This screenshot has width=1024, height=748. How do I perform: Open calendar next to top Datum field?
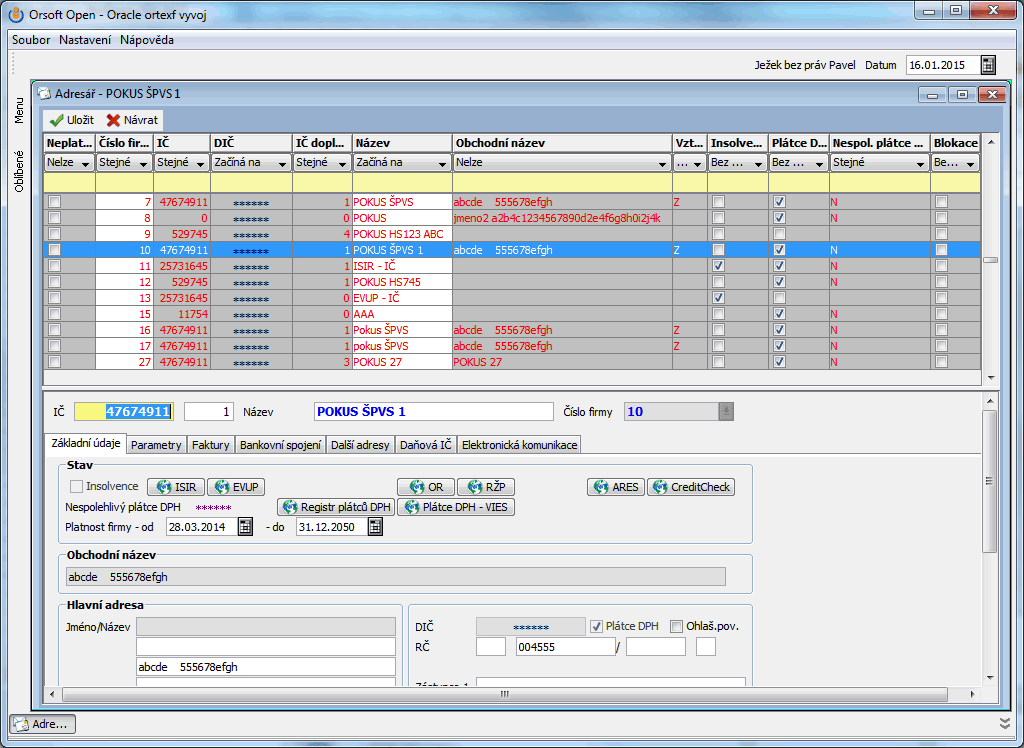tap(988, 65)
